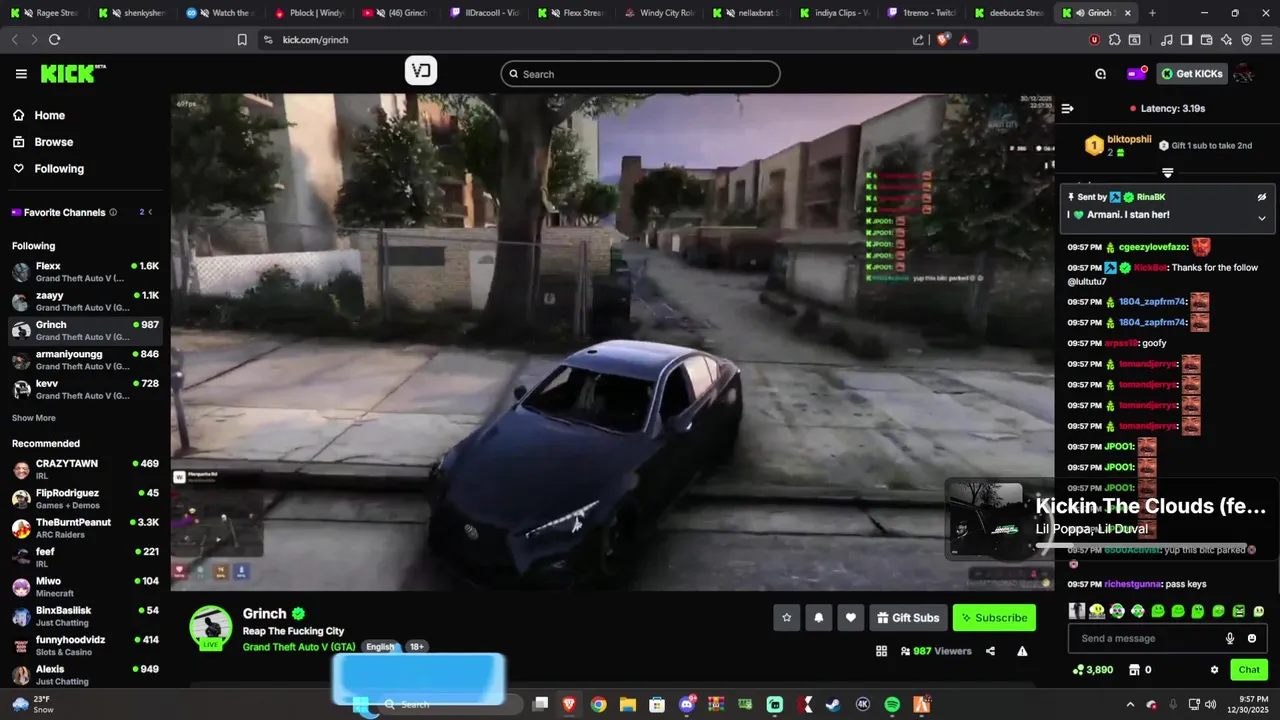This screenshot has width=1280, height=720.
Task: Open the Brave Rewards triangle icon
Action: pyautogui.click(x=964, y=40)
